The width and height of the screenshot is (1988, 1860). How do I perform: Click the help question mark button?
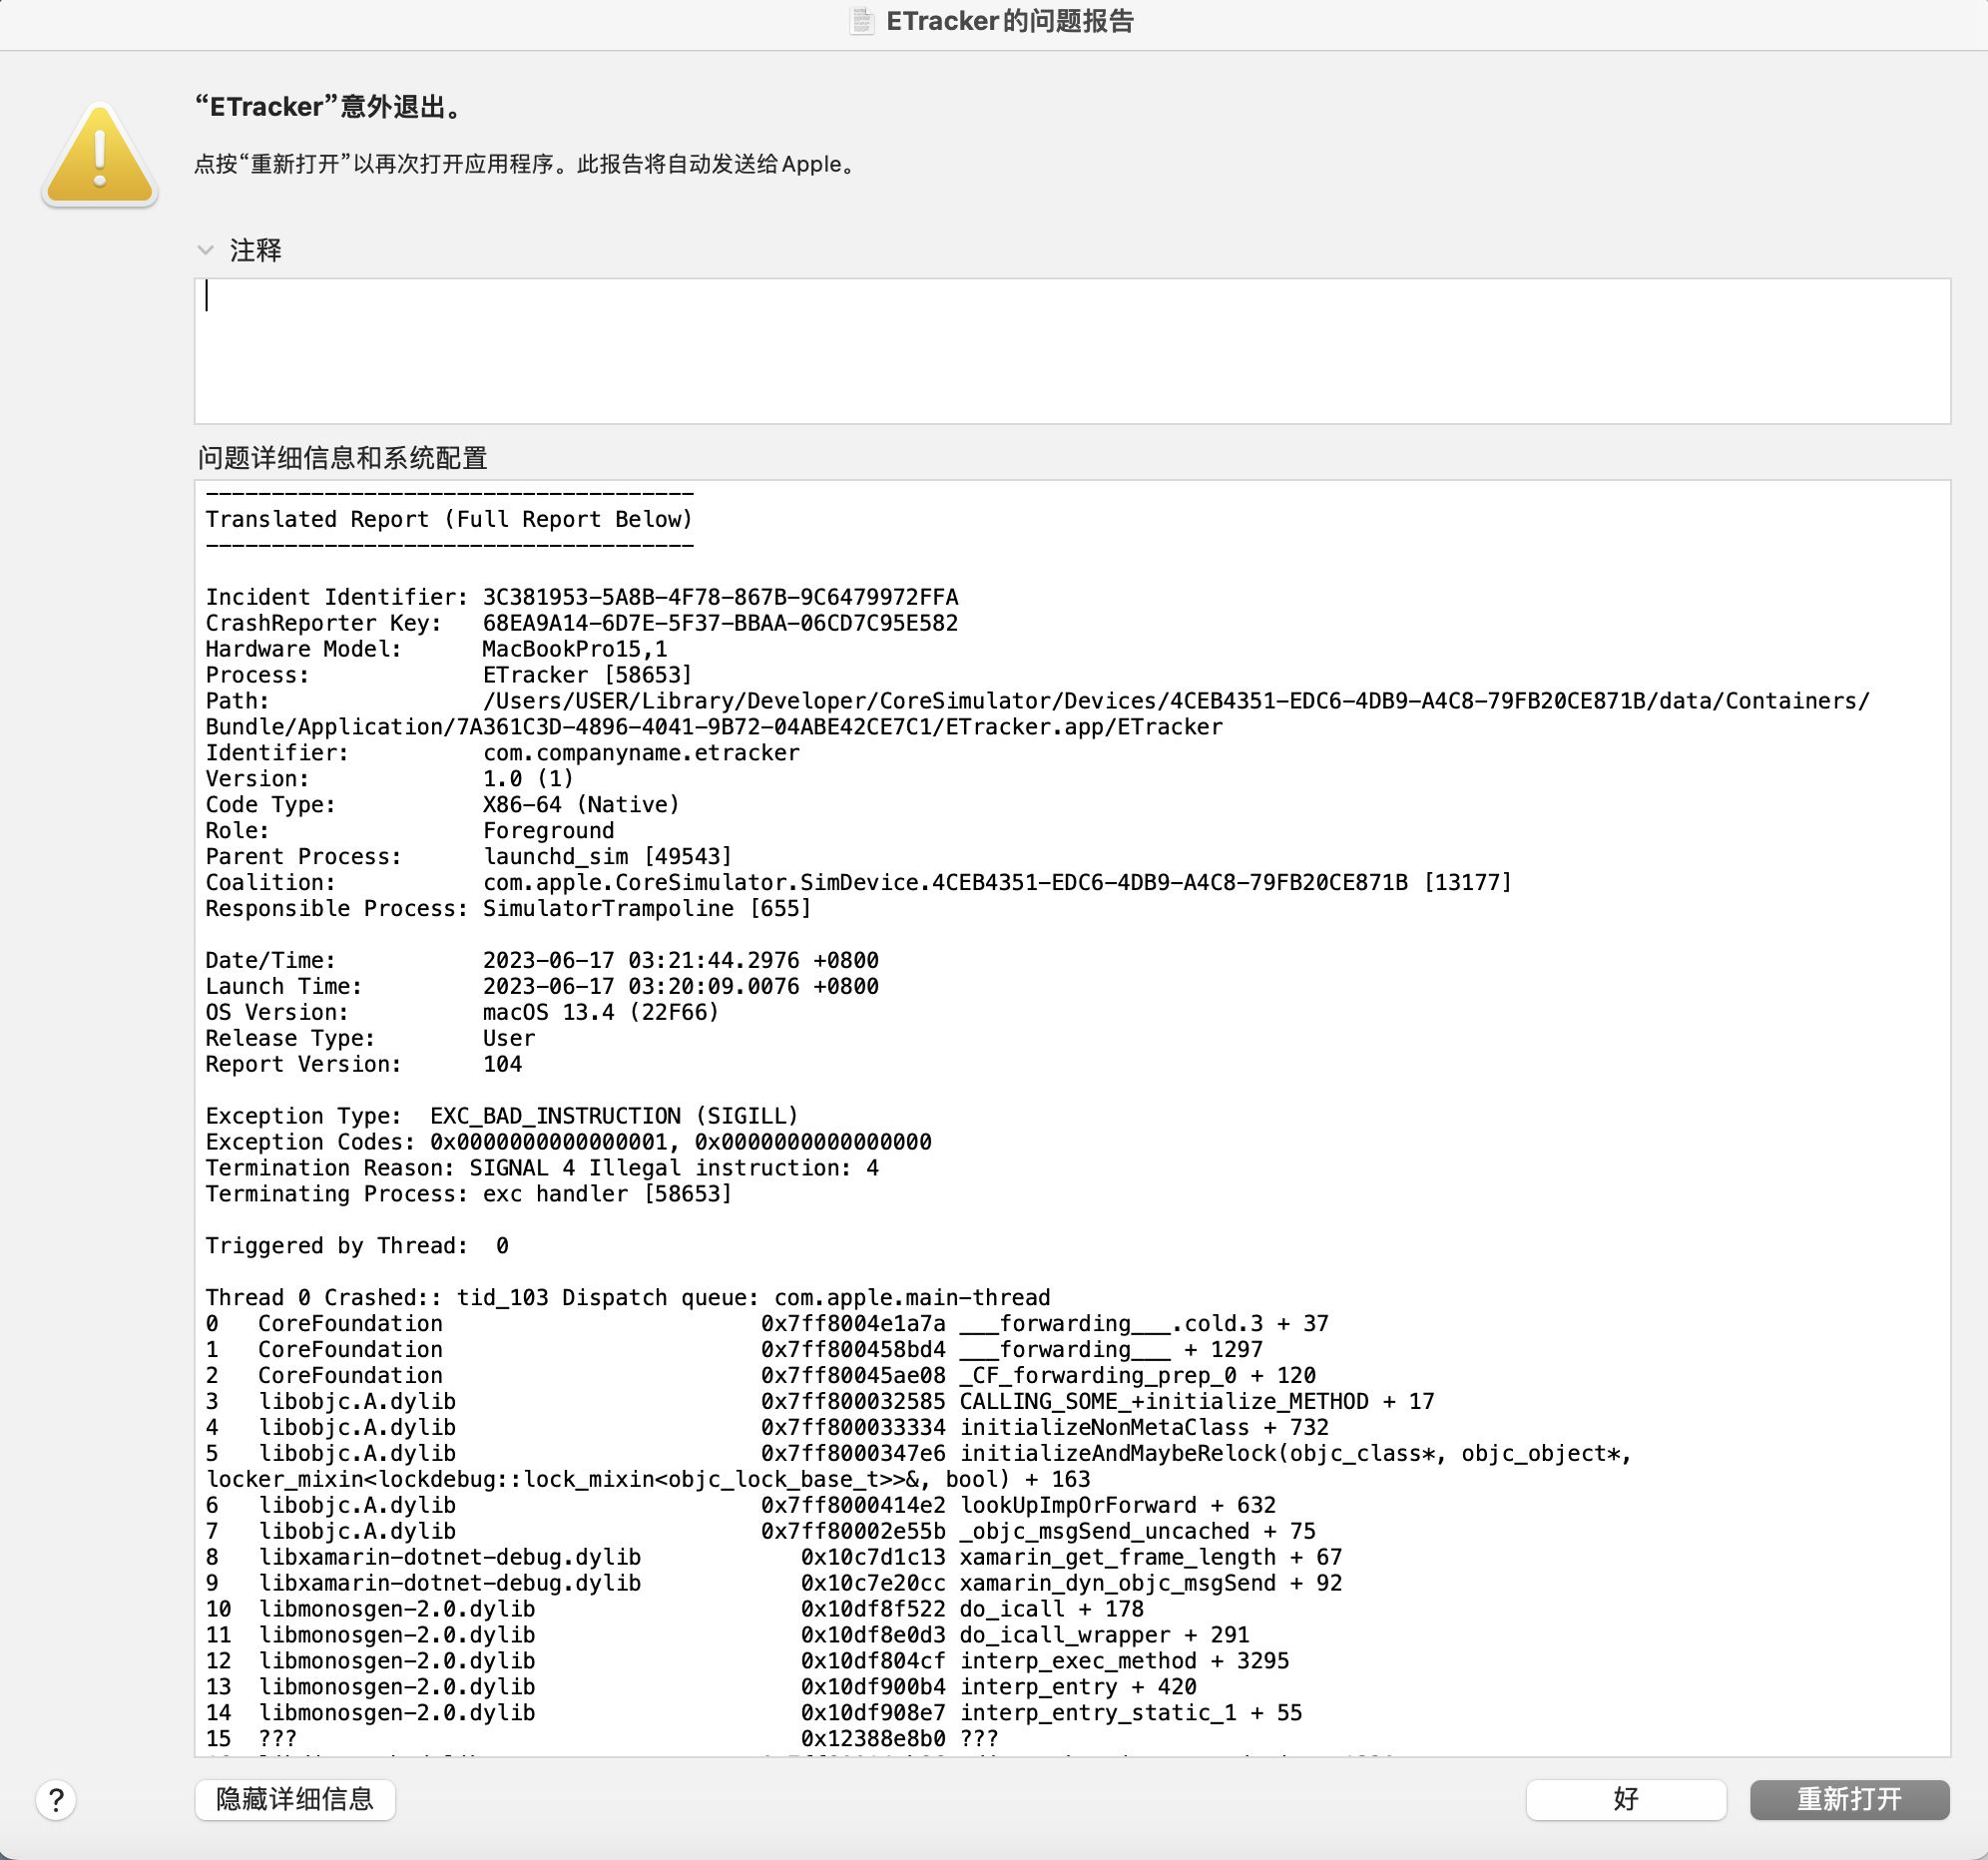point(56,1800)
